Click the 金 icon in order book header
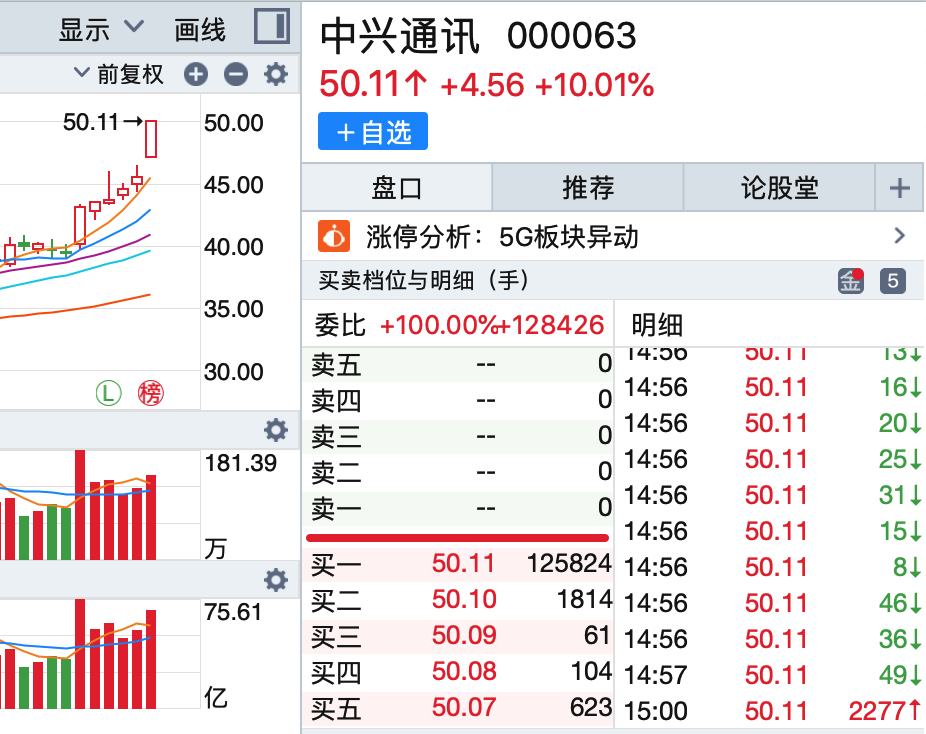The width and height of the screenshot is (926, 734). [850, 281]
